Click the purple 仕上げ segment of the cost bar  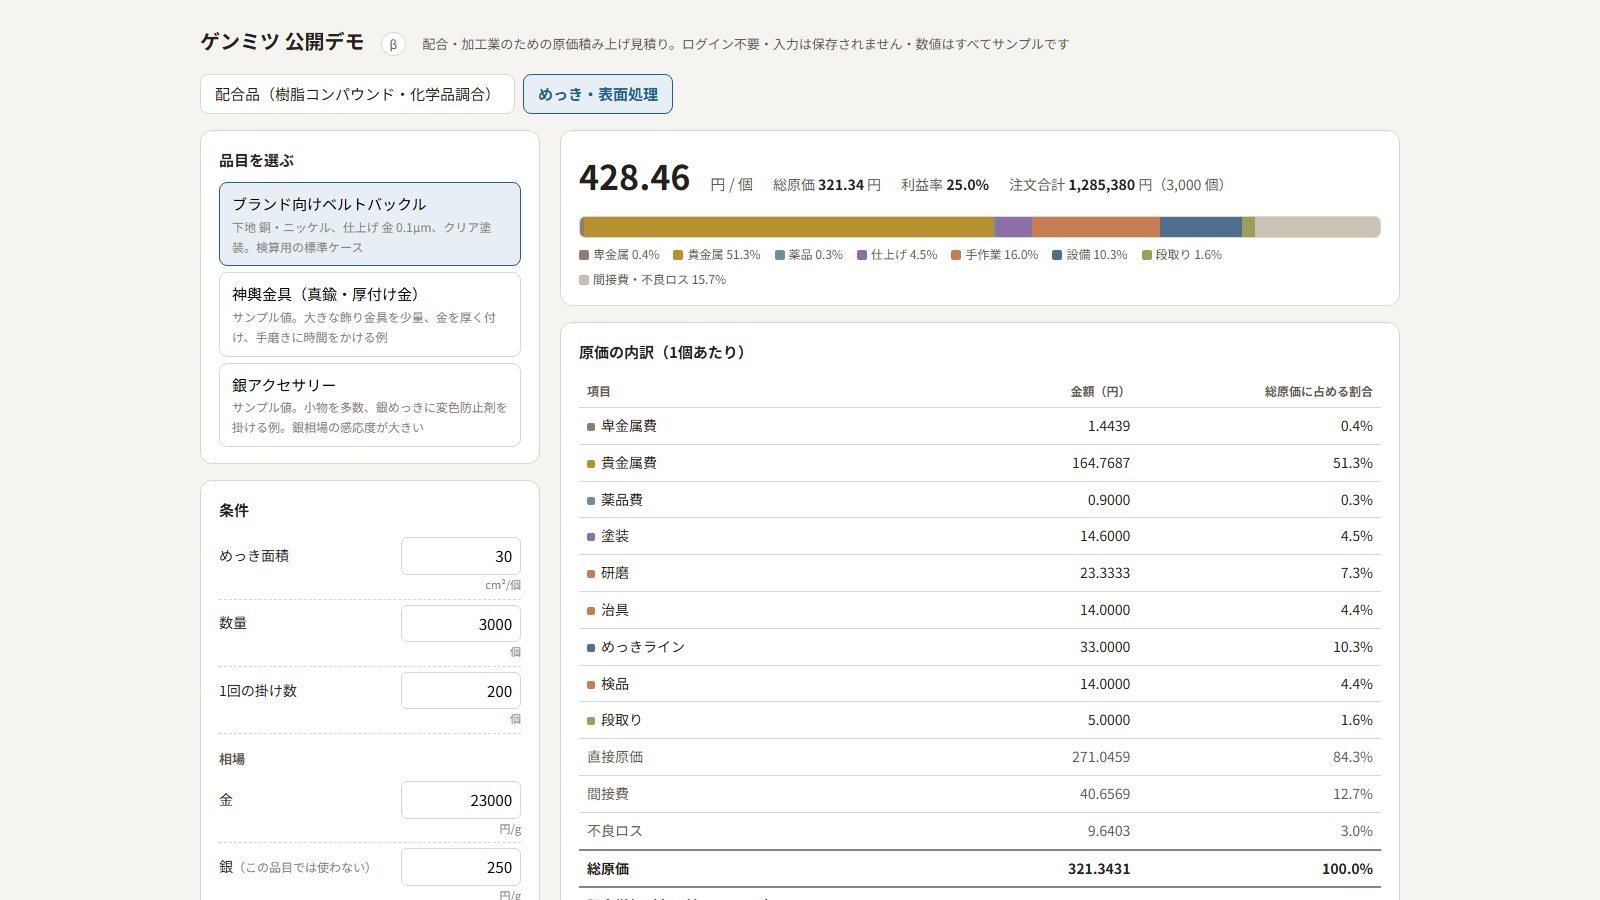(x=1013, y=227)
